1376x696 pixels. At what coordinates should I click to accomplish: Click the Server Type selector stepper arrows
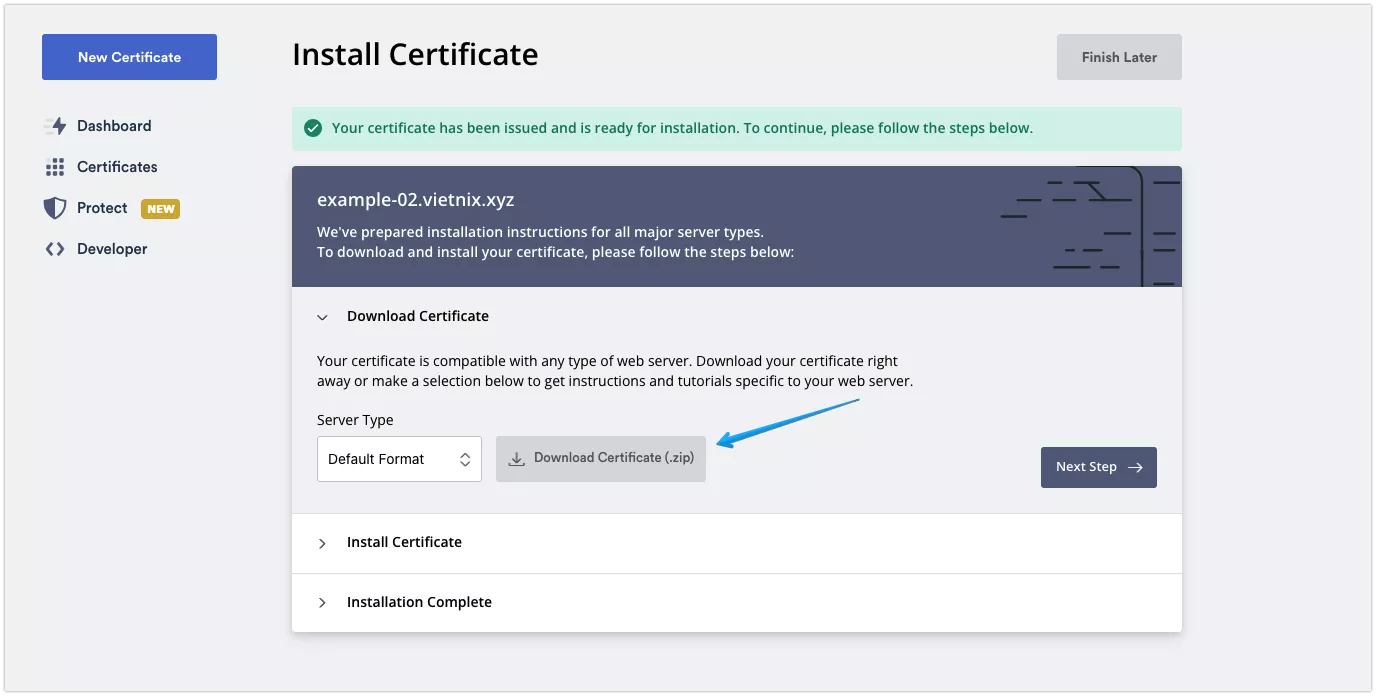(465, 458)
